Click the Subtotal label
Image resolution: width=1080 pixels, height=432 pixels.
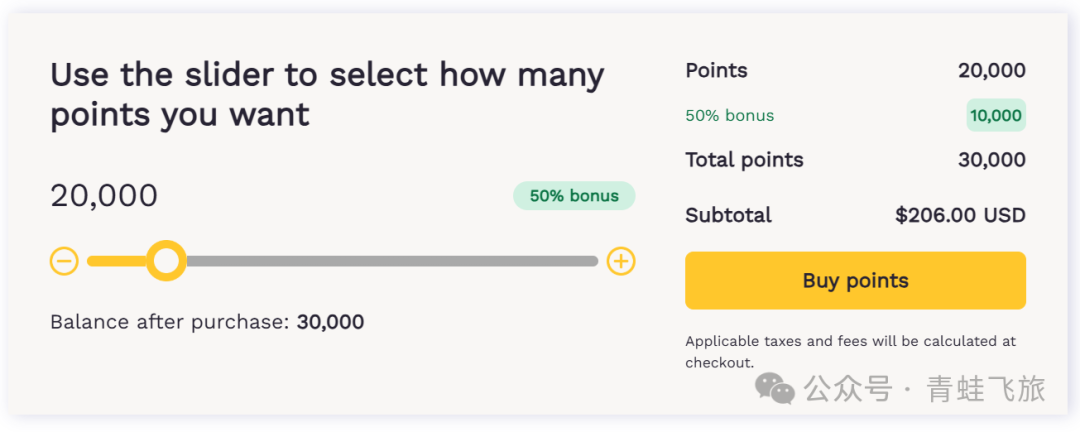click(x=728, y=215)
